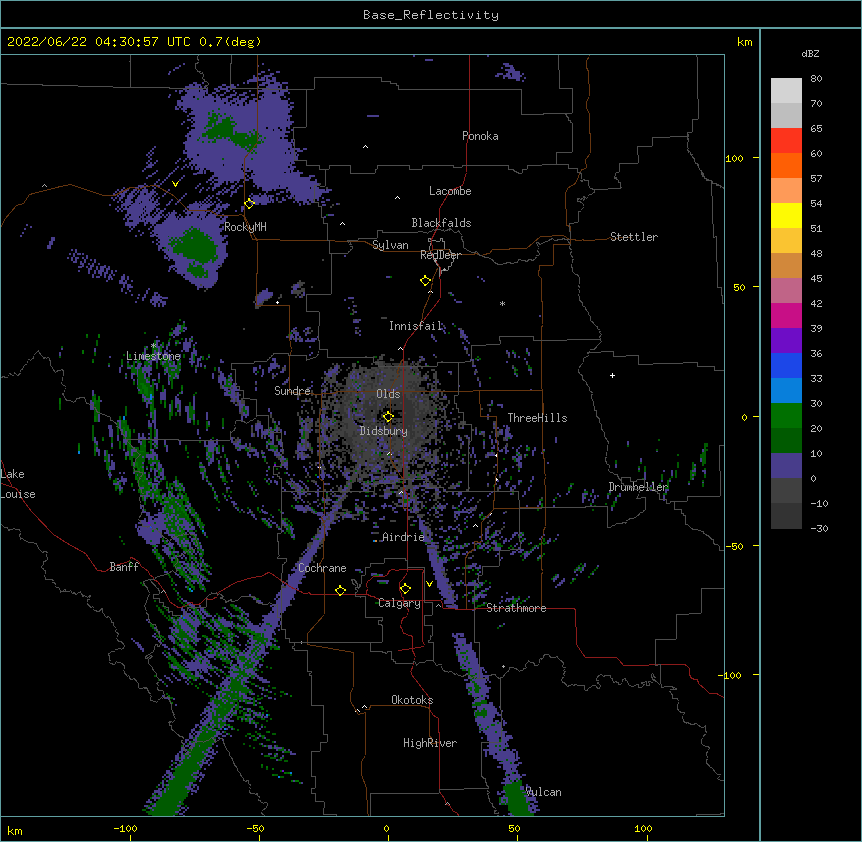The image size is (862, 842).
Task: Click the radar site marker near Olds
Action: coord(388,416)
